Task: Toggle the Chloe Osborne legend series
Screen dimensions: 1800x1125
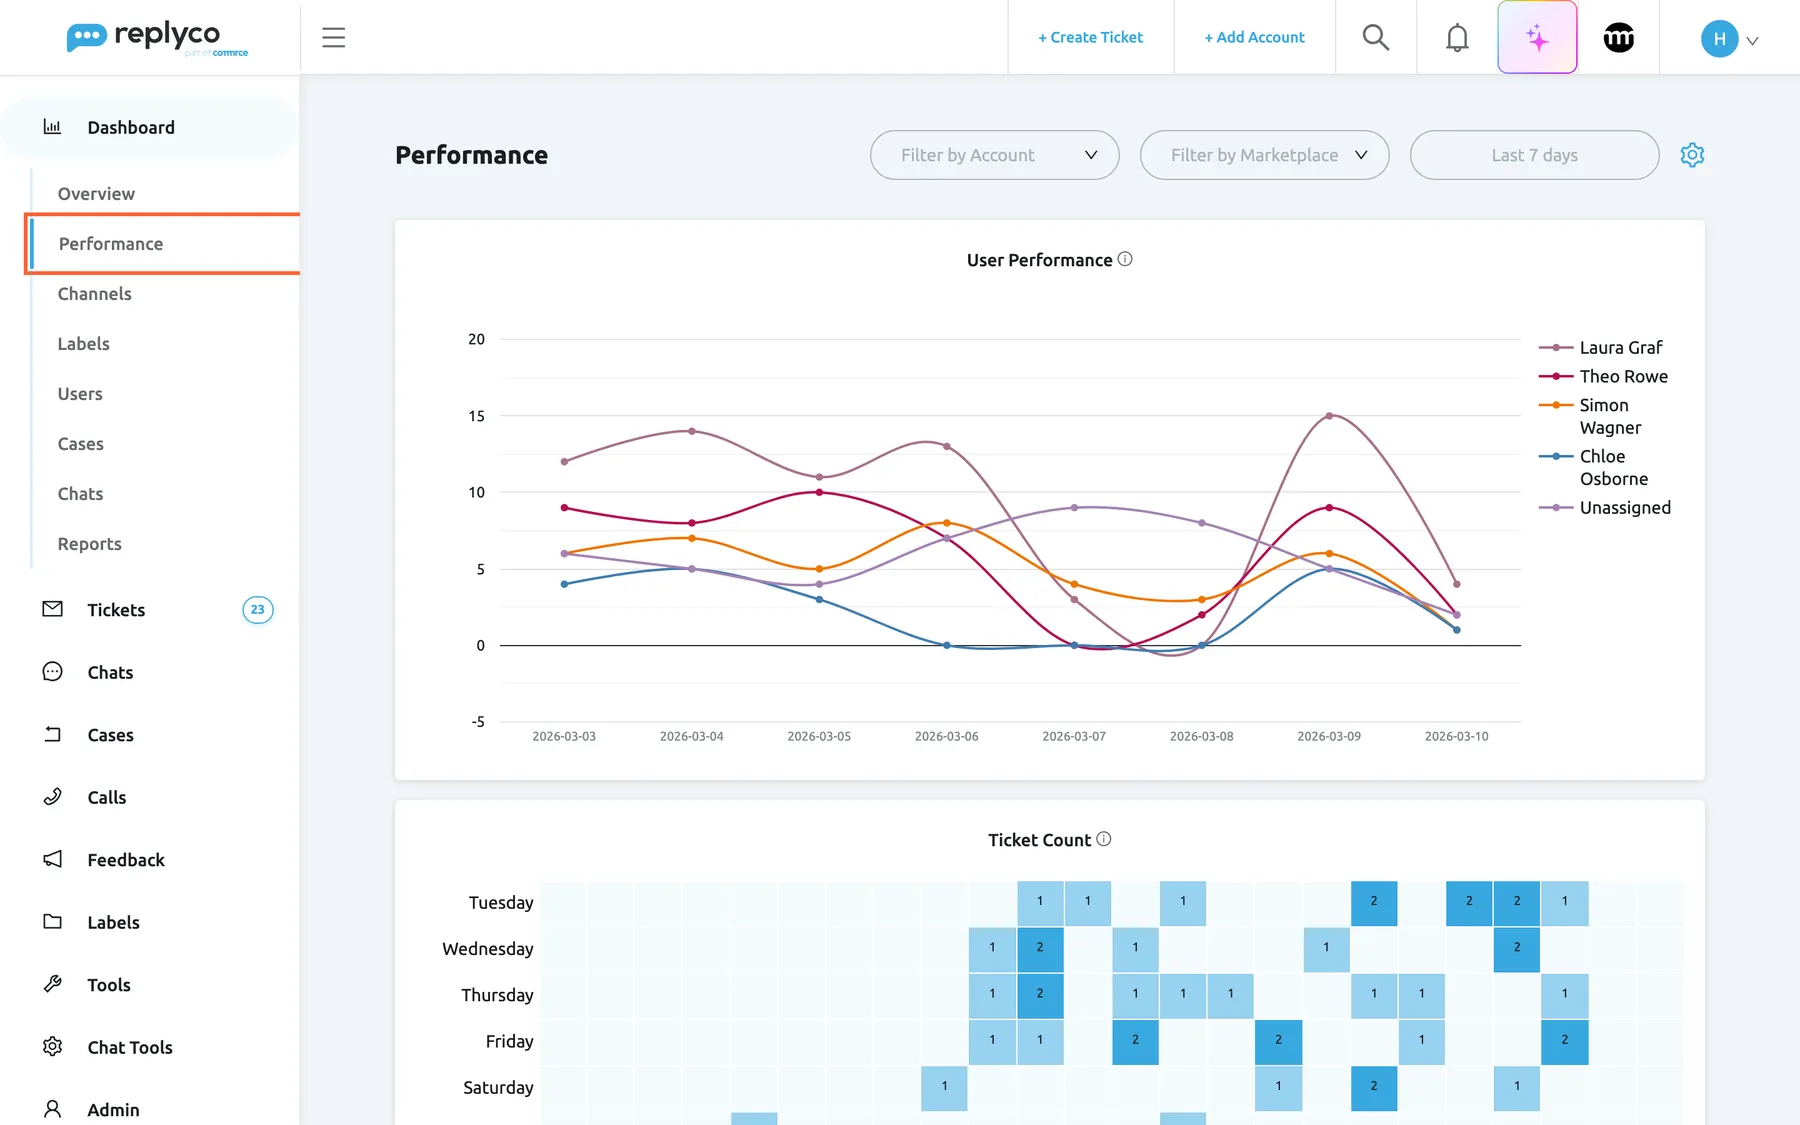Action: pyautogui.click(x=1593, y=467)
